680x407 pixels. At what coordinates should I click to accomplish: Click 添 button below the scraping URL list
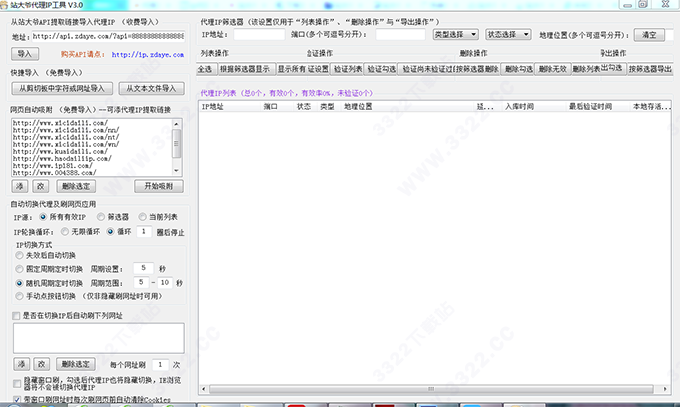(x=20, y=186)
